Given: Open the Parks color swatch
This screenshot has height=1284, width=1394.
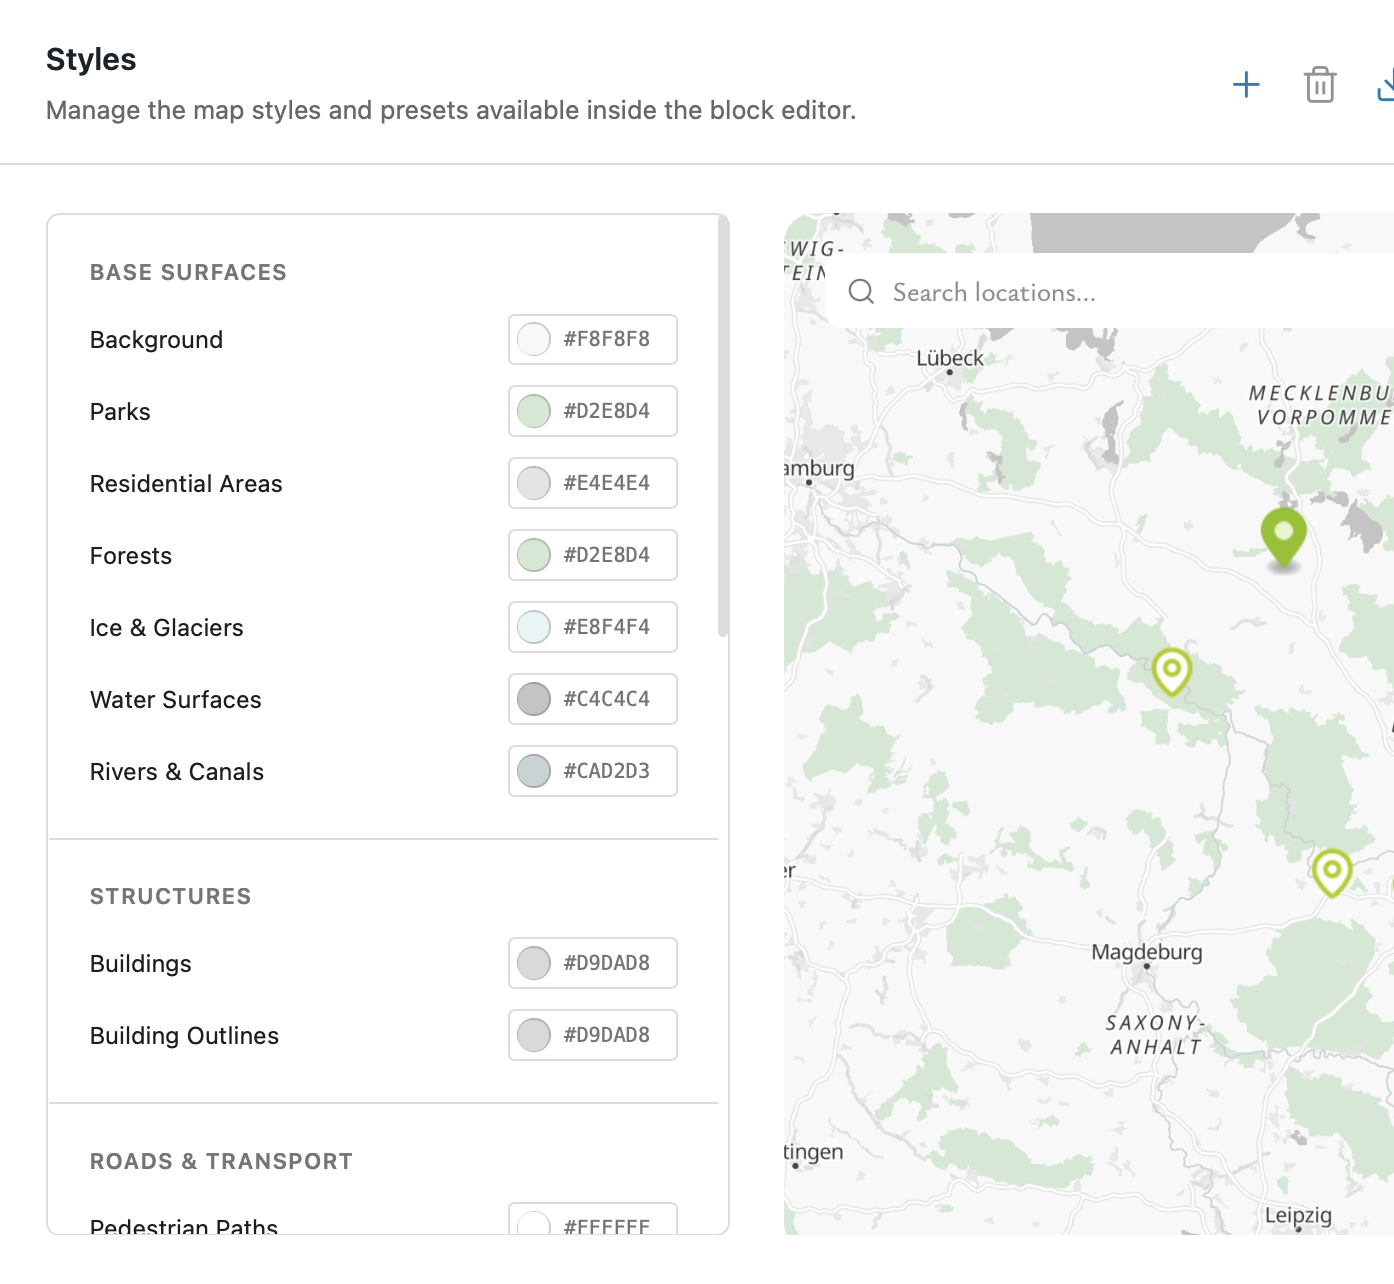Looking at the screenshot, I should tap(534, 412).
